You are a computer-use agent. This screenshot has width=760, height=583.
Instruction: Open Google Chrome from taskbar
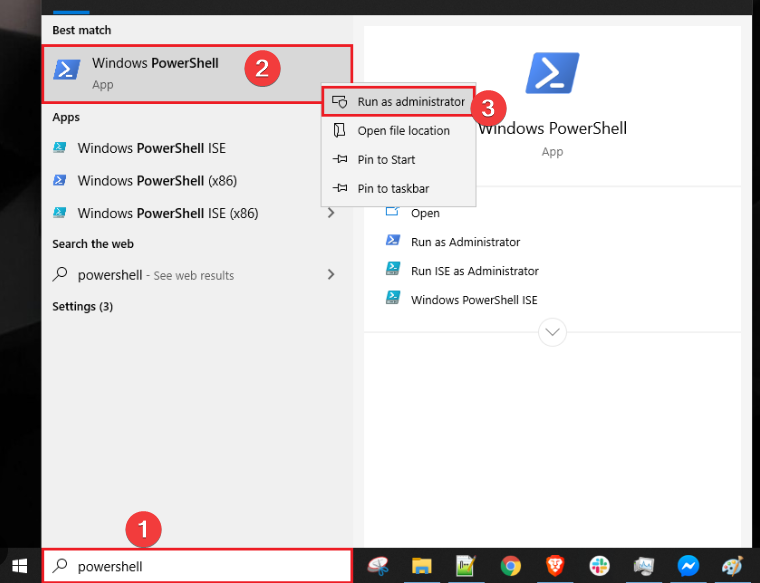[510, 566]
